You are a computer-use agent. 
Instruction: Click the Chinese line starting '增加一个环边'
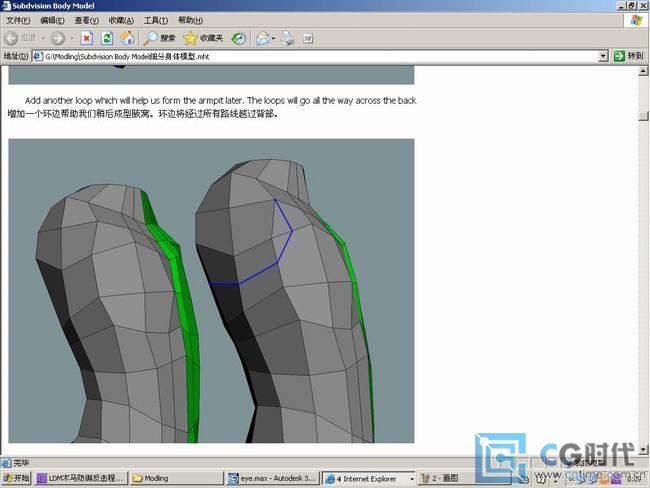click(143, 114)
